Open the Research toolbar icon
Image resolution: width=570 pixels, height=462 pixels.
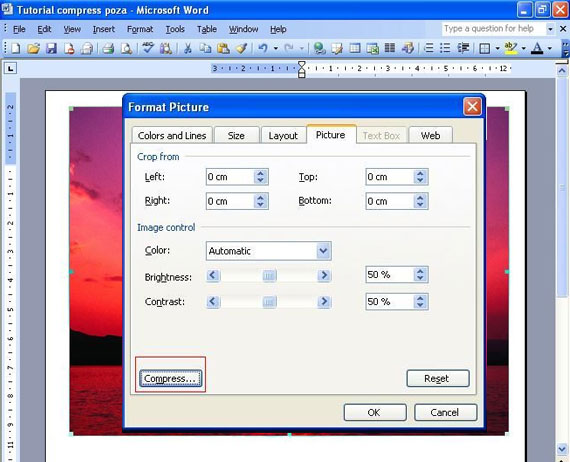[x=166, y=48]
